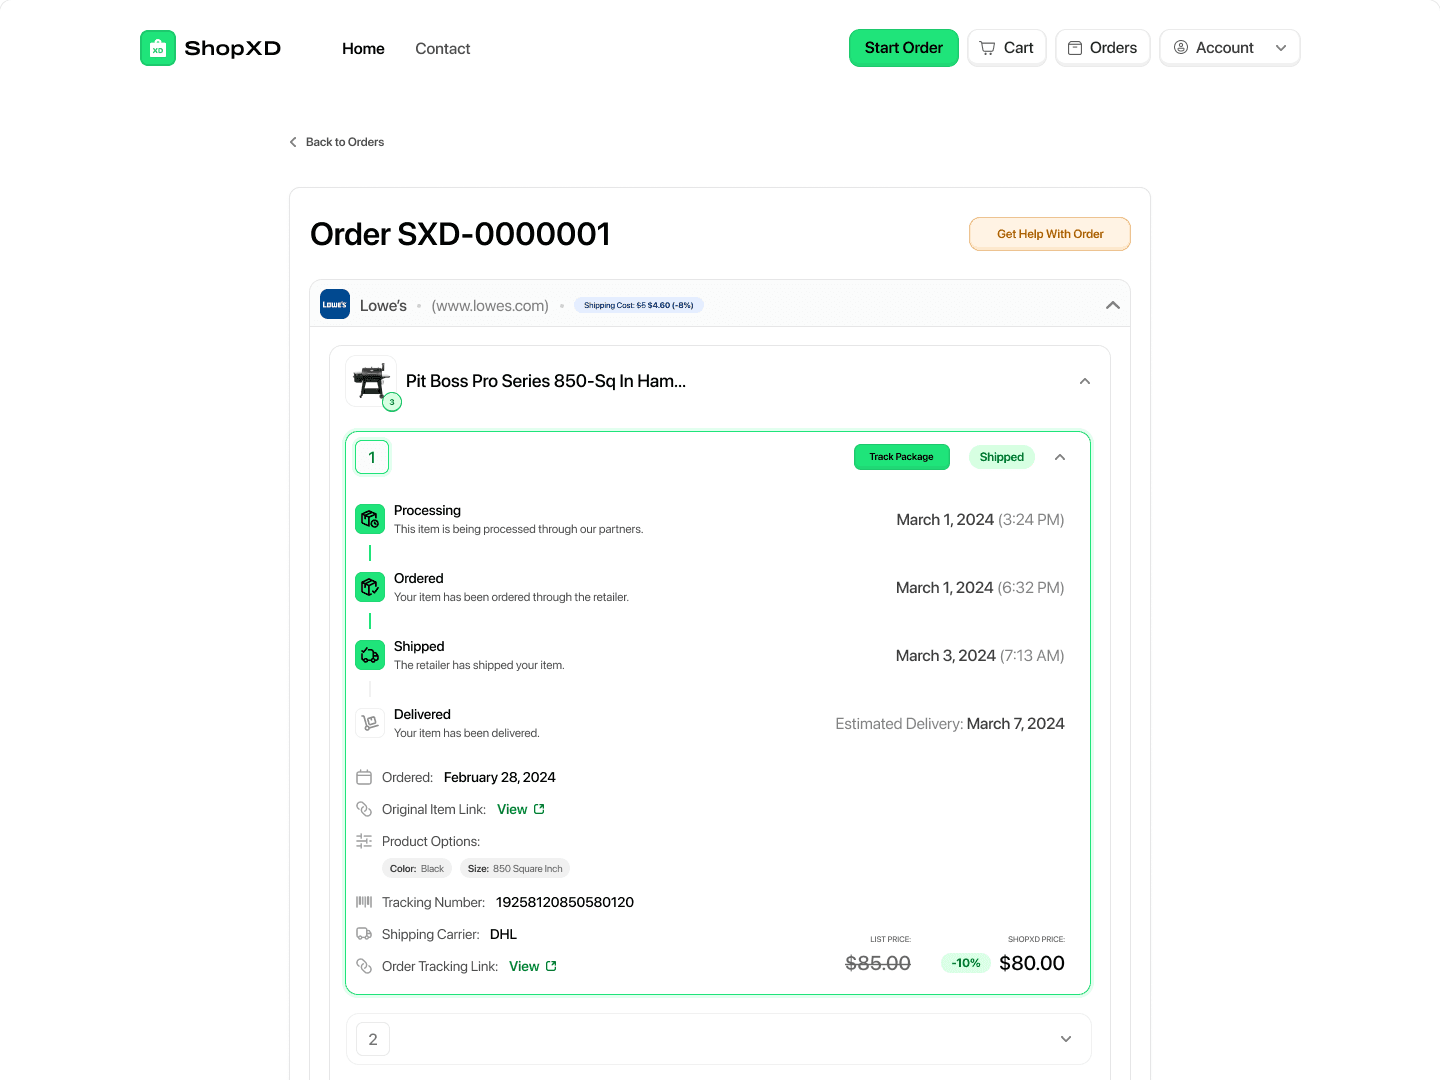Click the $85.00 list price

tap(878, 963)
